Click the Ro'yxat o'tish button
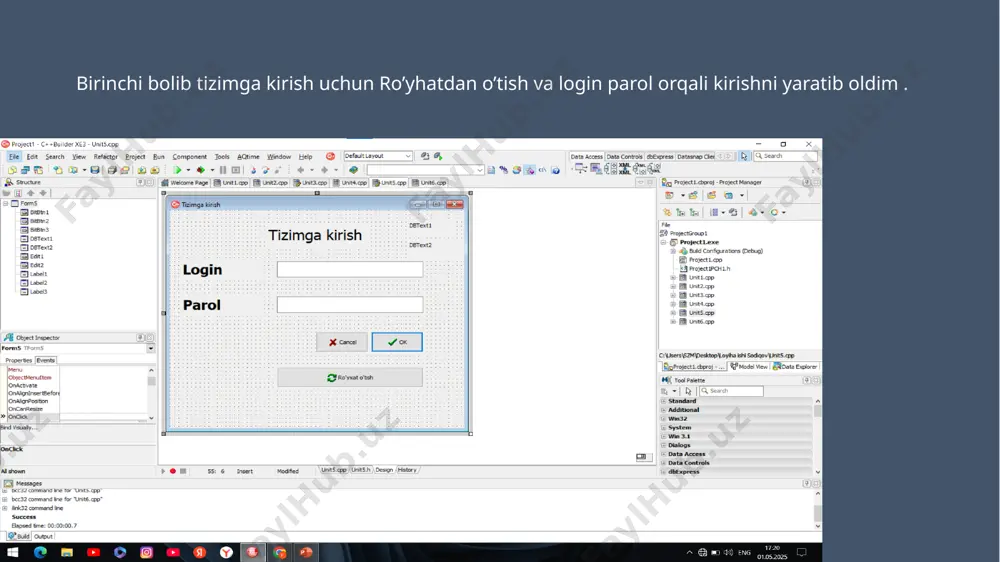 (x=349, y=378)
